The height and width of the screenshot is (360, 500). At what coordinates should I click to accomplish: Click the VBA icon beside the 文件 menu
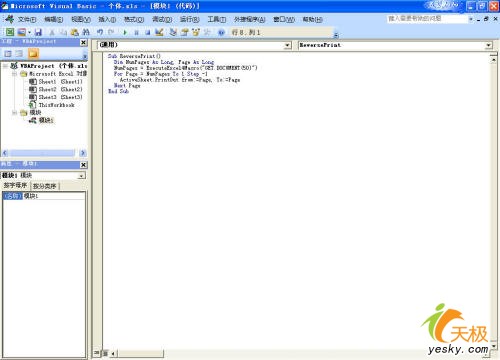click(9, 19)
